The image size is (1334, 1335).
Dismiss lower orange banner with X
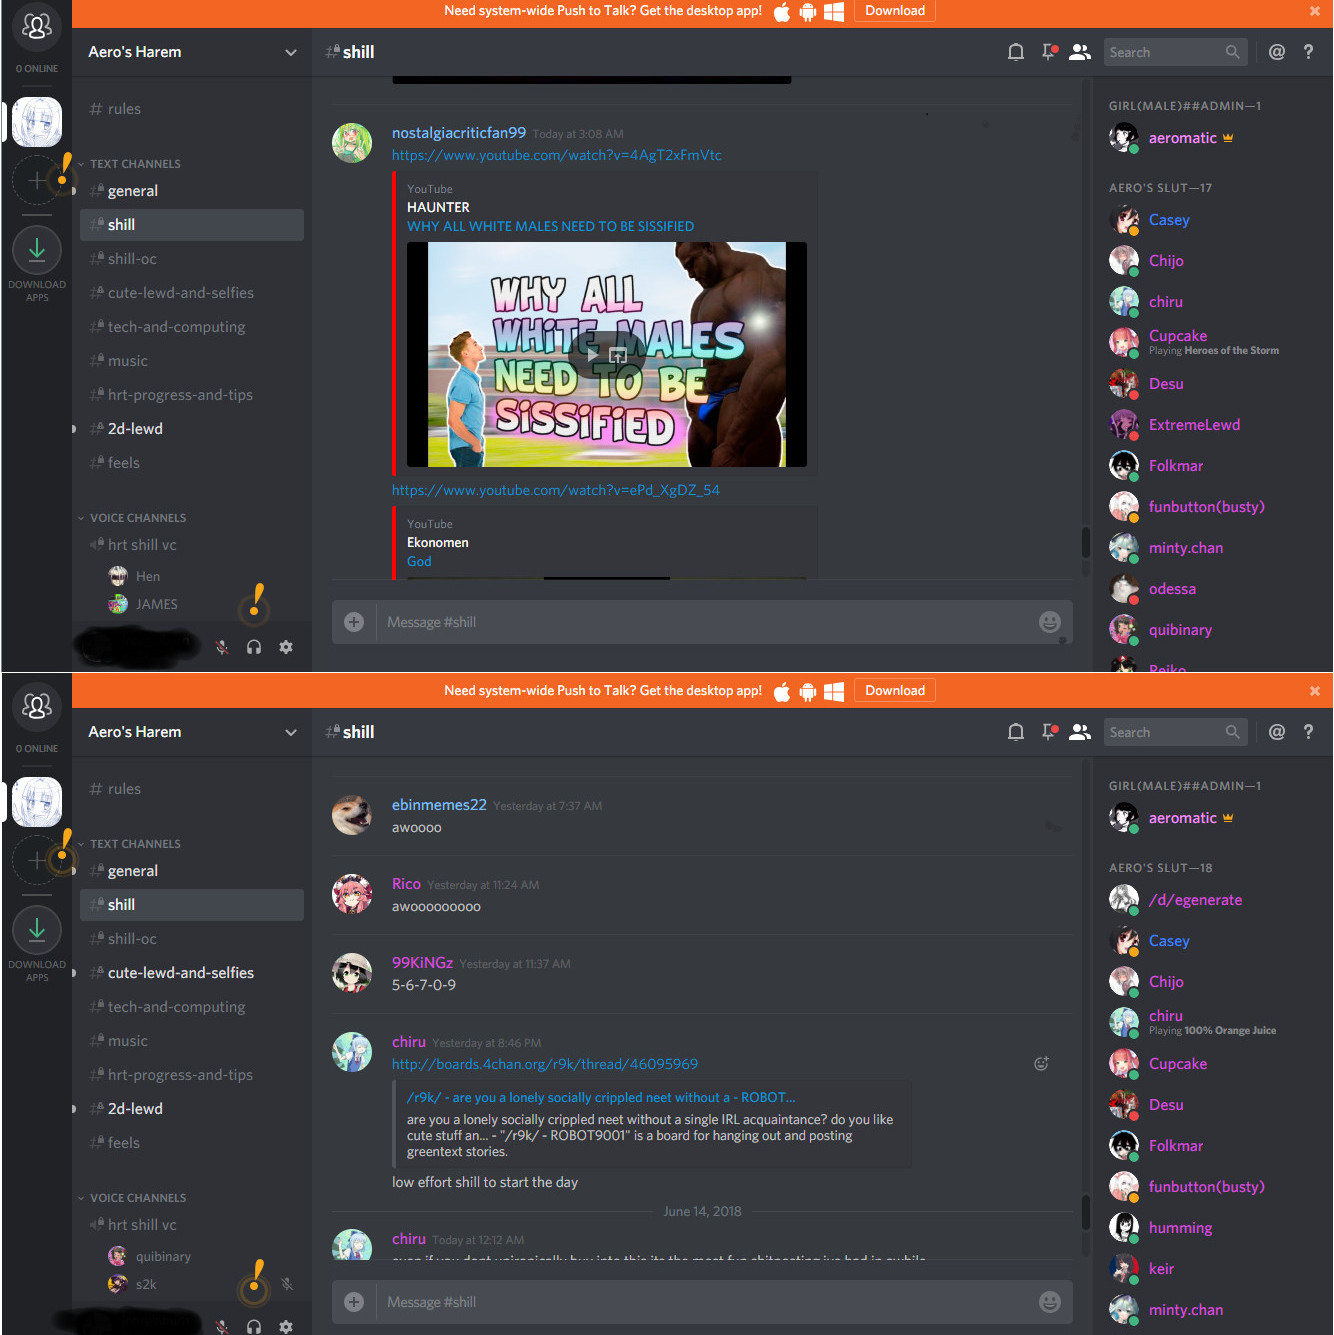click(1315, 691)
